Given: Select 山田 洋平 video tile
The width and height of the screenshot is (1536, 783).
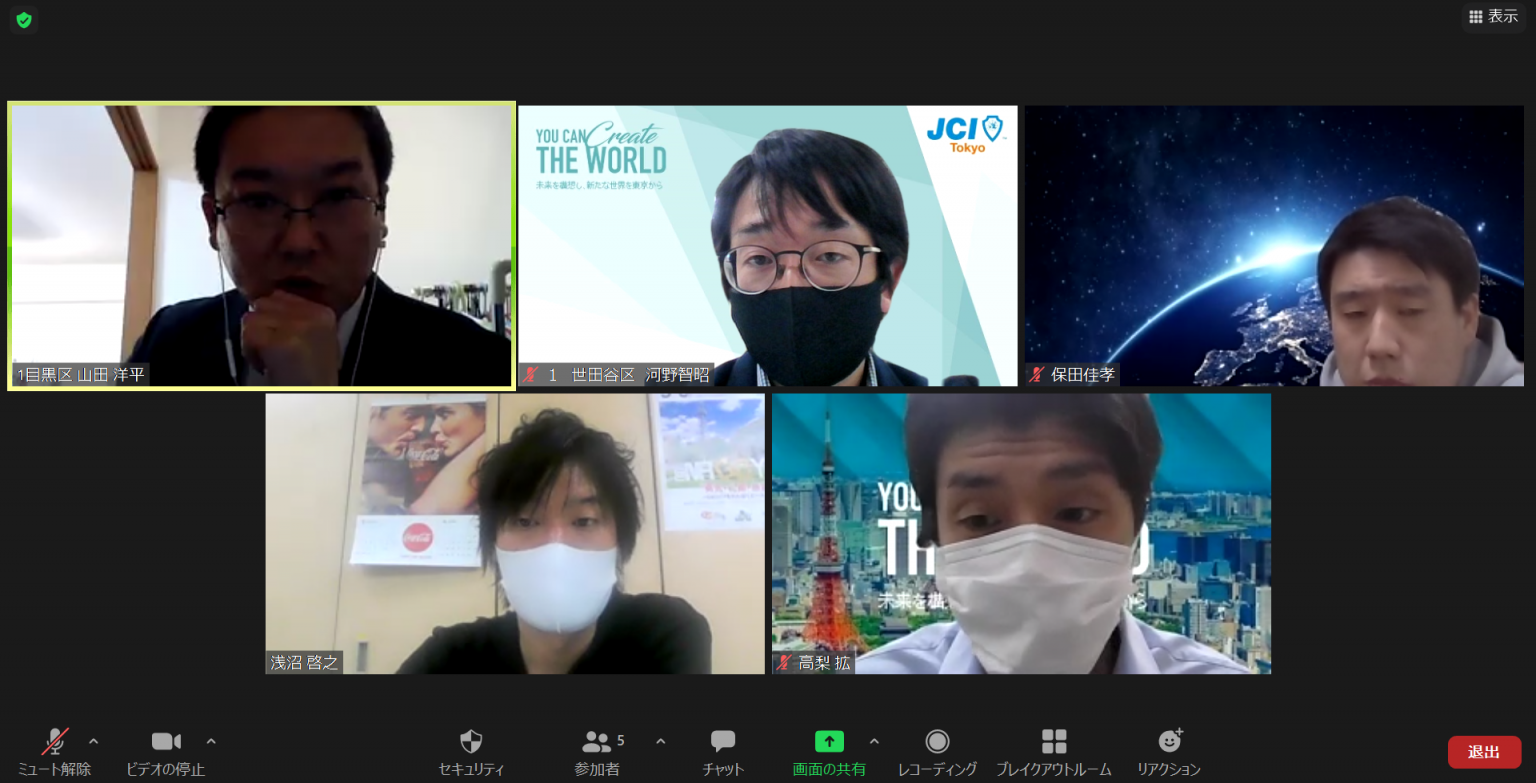Looking at the screenshot, I should 262,245.
